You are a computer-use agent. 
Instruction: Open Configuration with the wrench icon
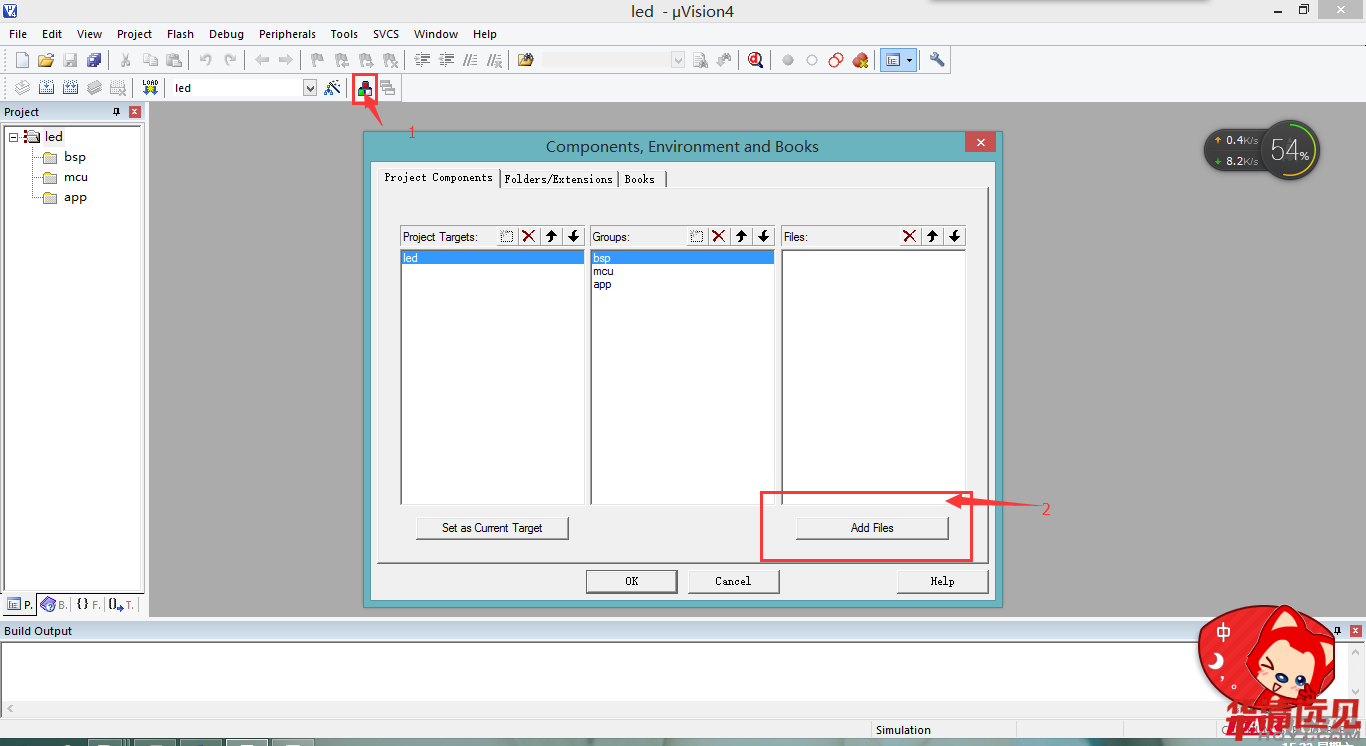coord(937,60)
